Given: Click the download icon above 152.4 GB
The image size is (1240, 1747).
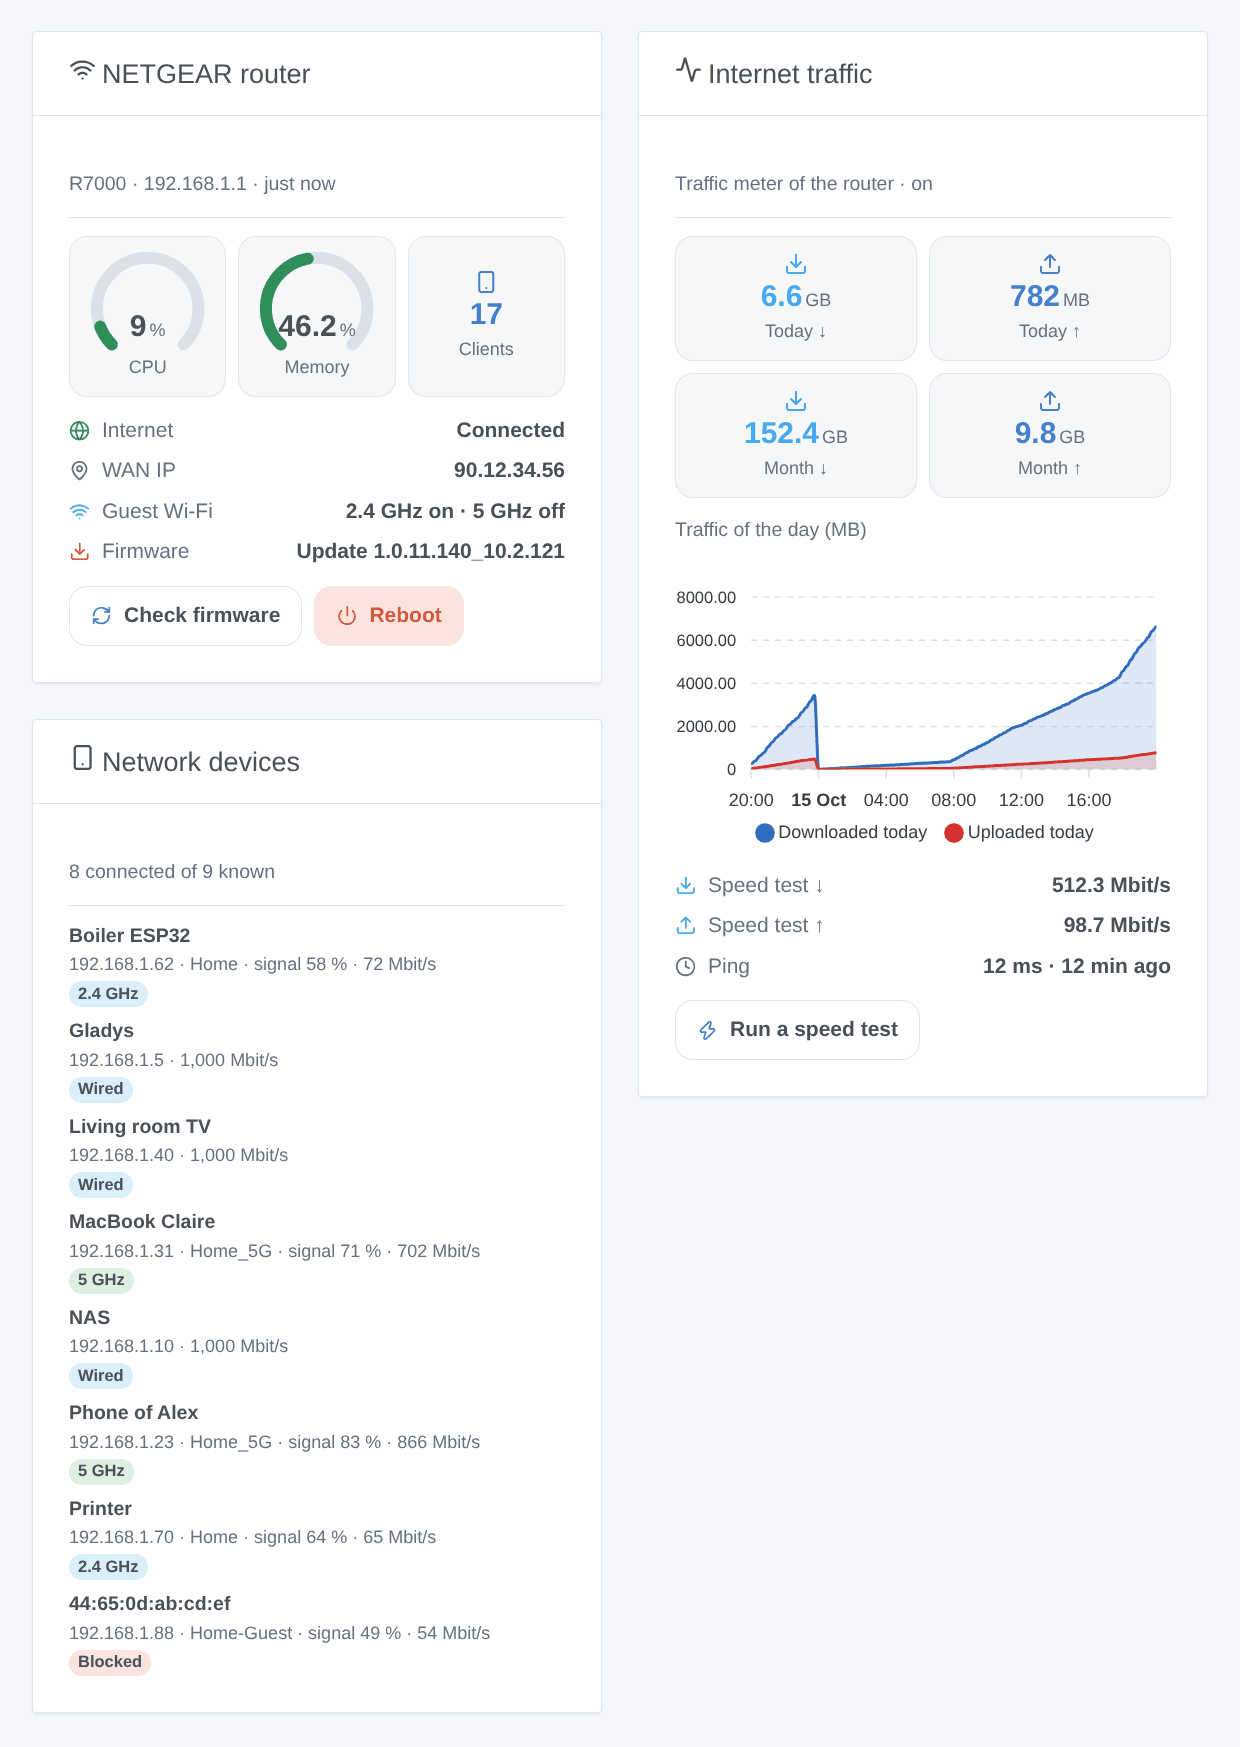Looking at the screenshot, I should pos(796,401).
